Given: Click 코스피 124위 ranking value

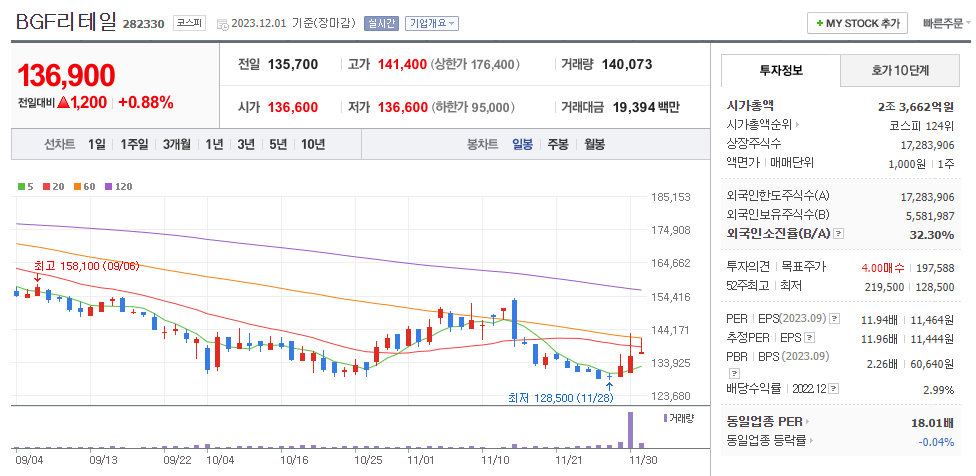Looking at the screenshot, I should point(924,125).
